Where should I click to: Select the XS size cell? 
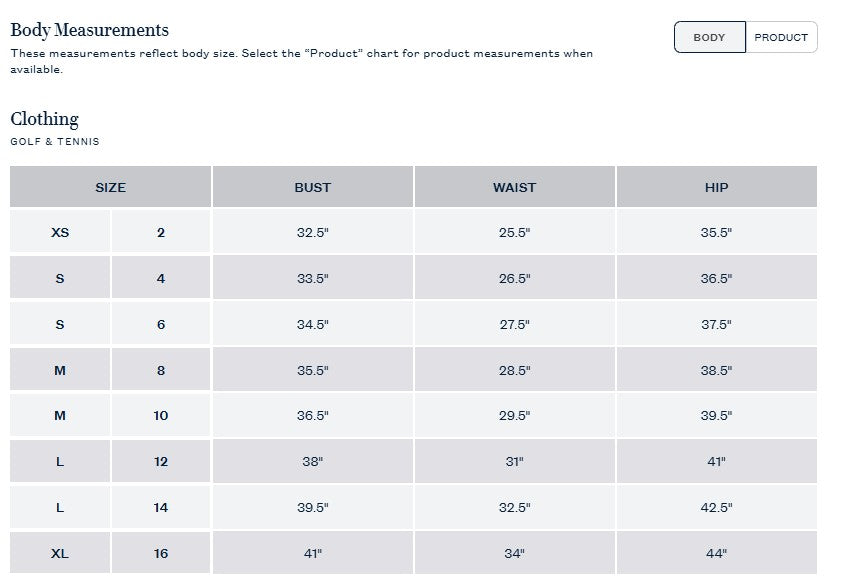pyautogui.click(x=60, y=232)
